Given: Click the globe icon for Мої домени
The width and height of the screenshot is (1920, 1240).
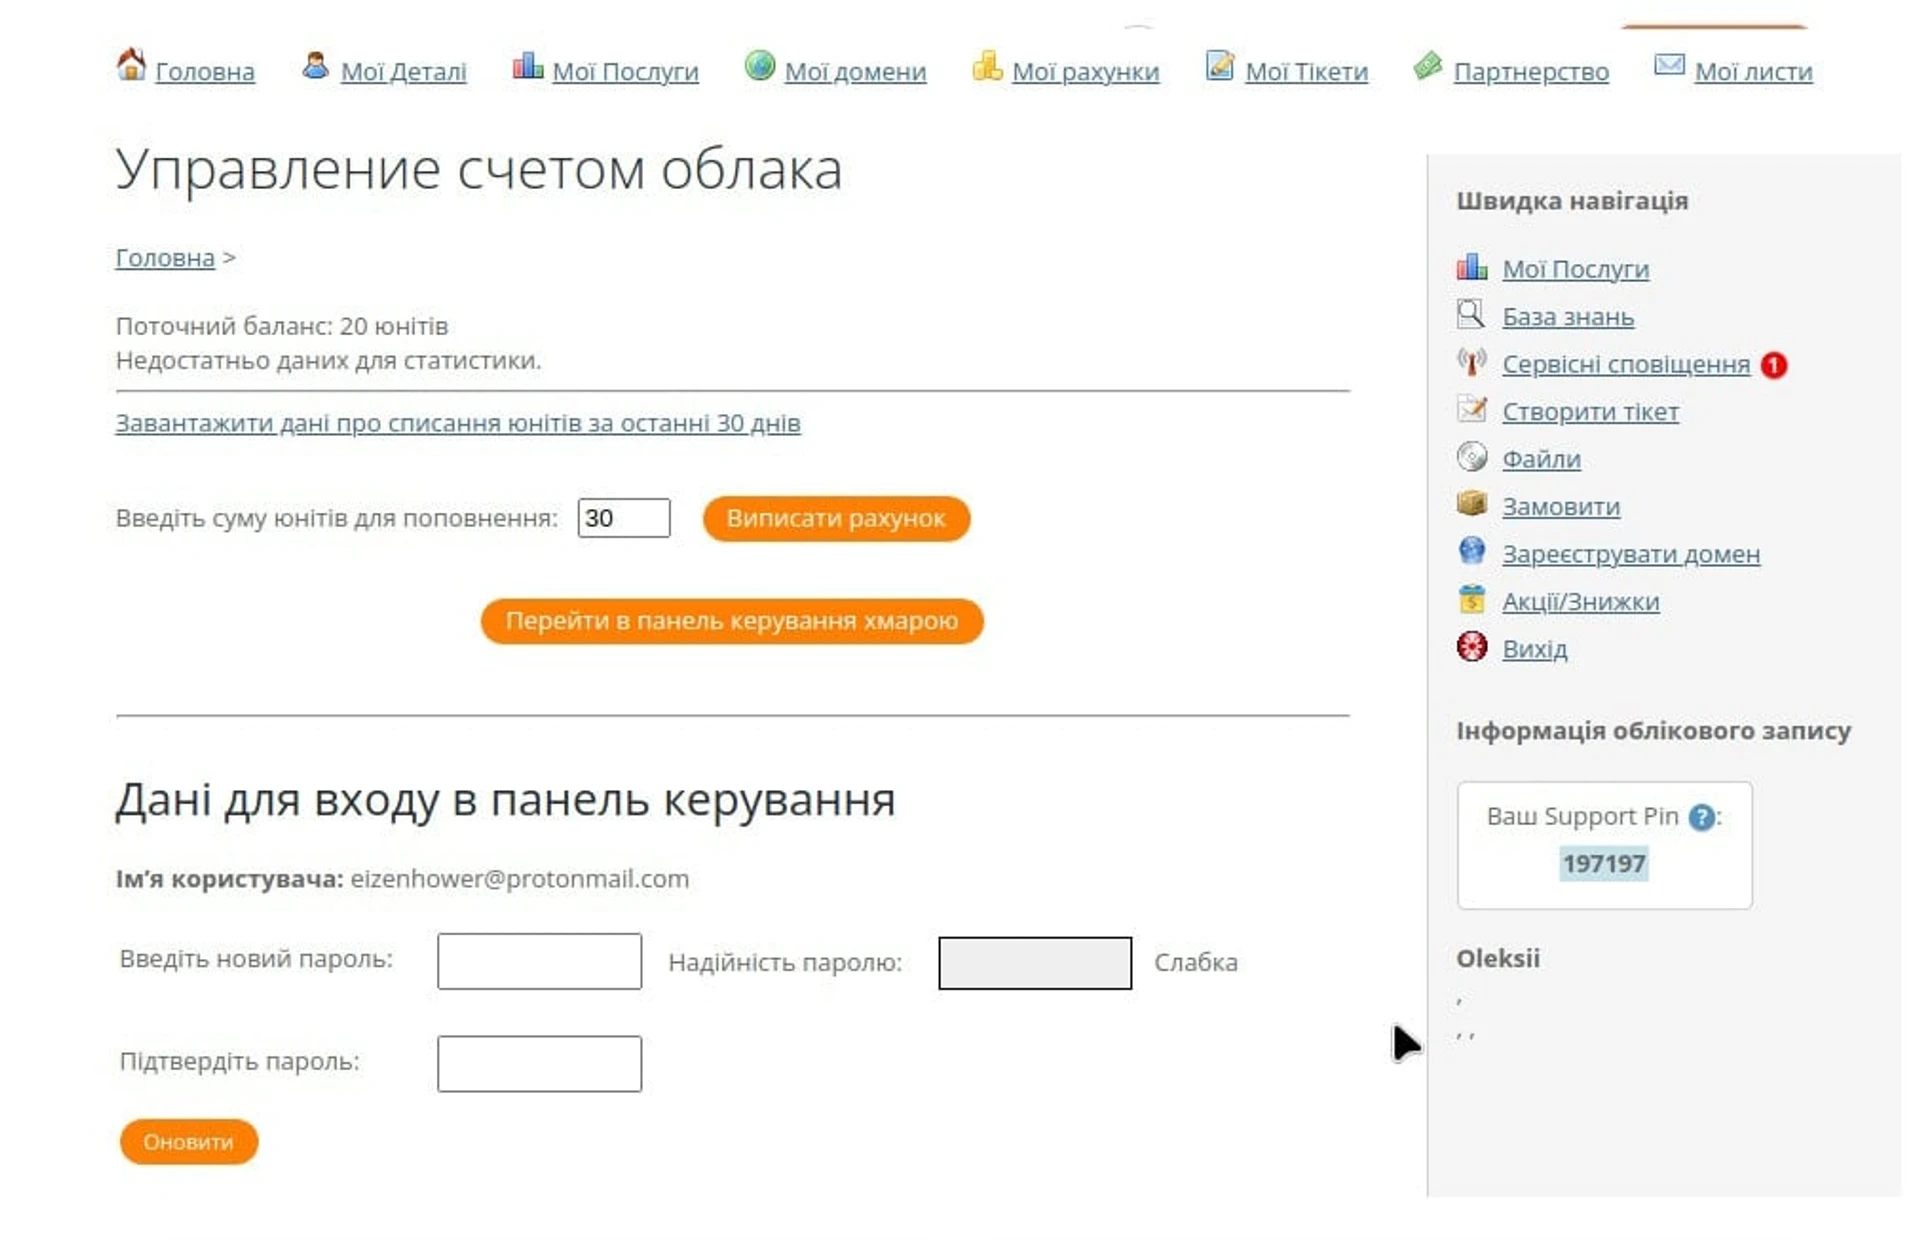Looking at the screenshot, I should [760, 66].
